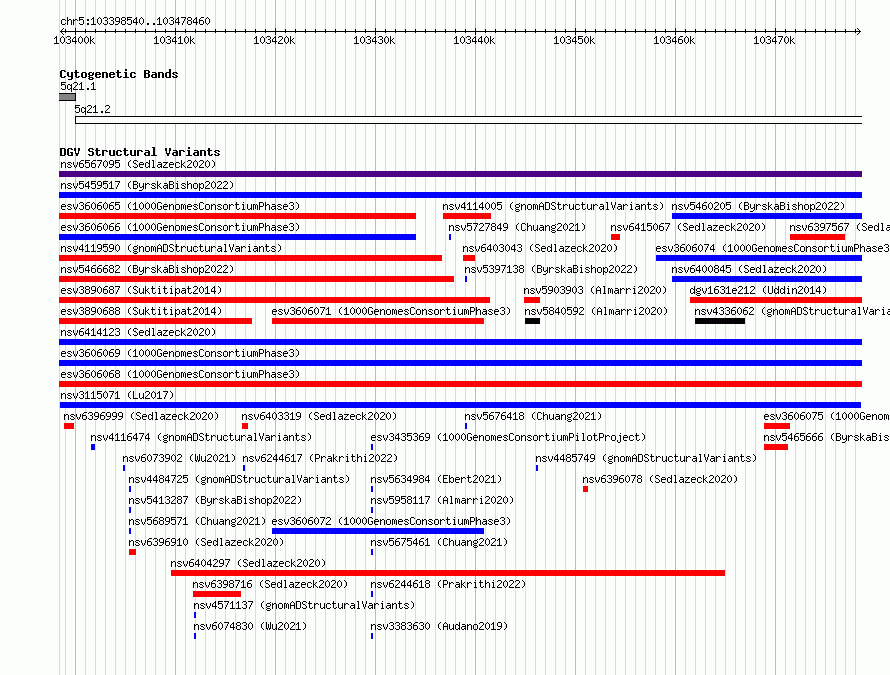Click the nsv6403319 (Sedlazeck2020) label

tap(319, 416)
